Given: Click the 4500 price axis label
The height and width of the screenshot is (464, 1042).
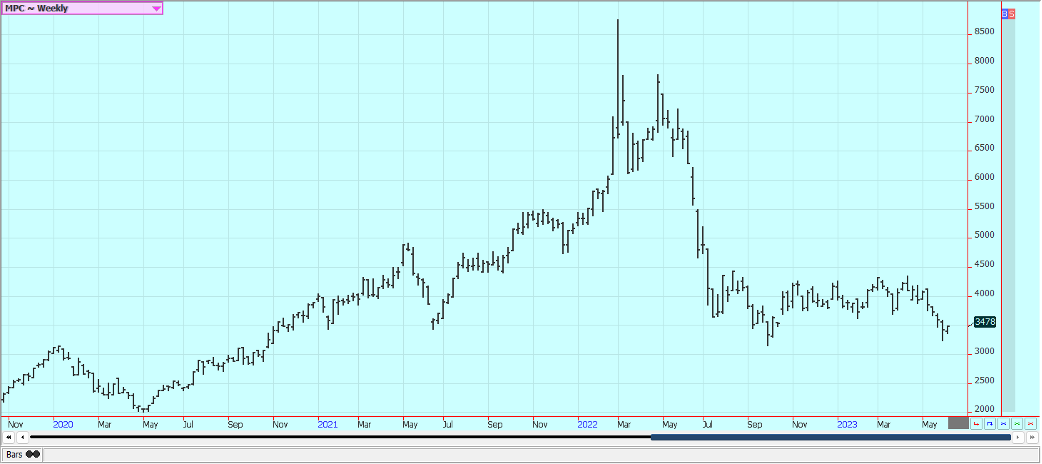Looking at the screenshot, I should pyautogui.click(x=984, y=265).
